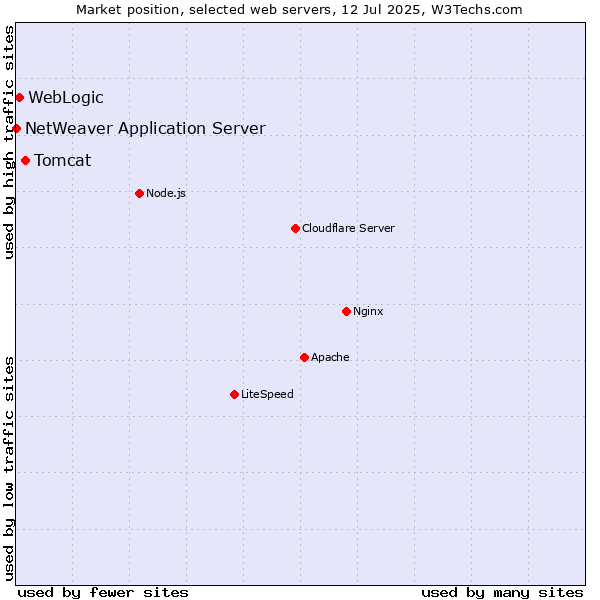Viewport: 600px width, 600px height.
Task: Select the Apache red data point
Action: click(305, 358)
